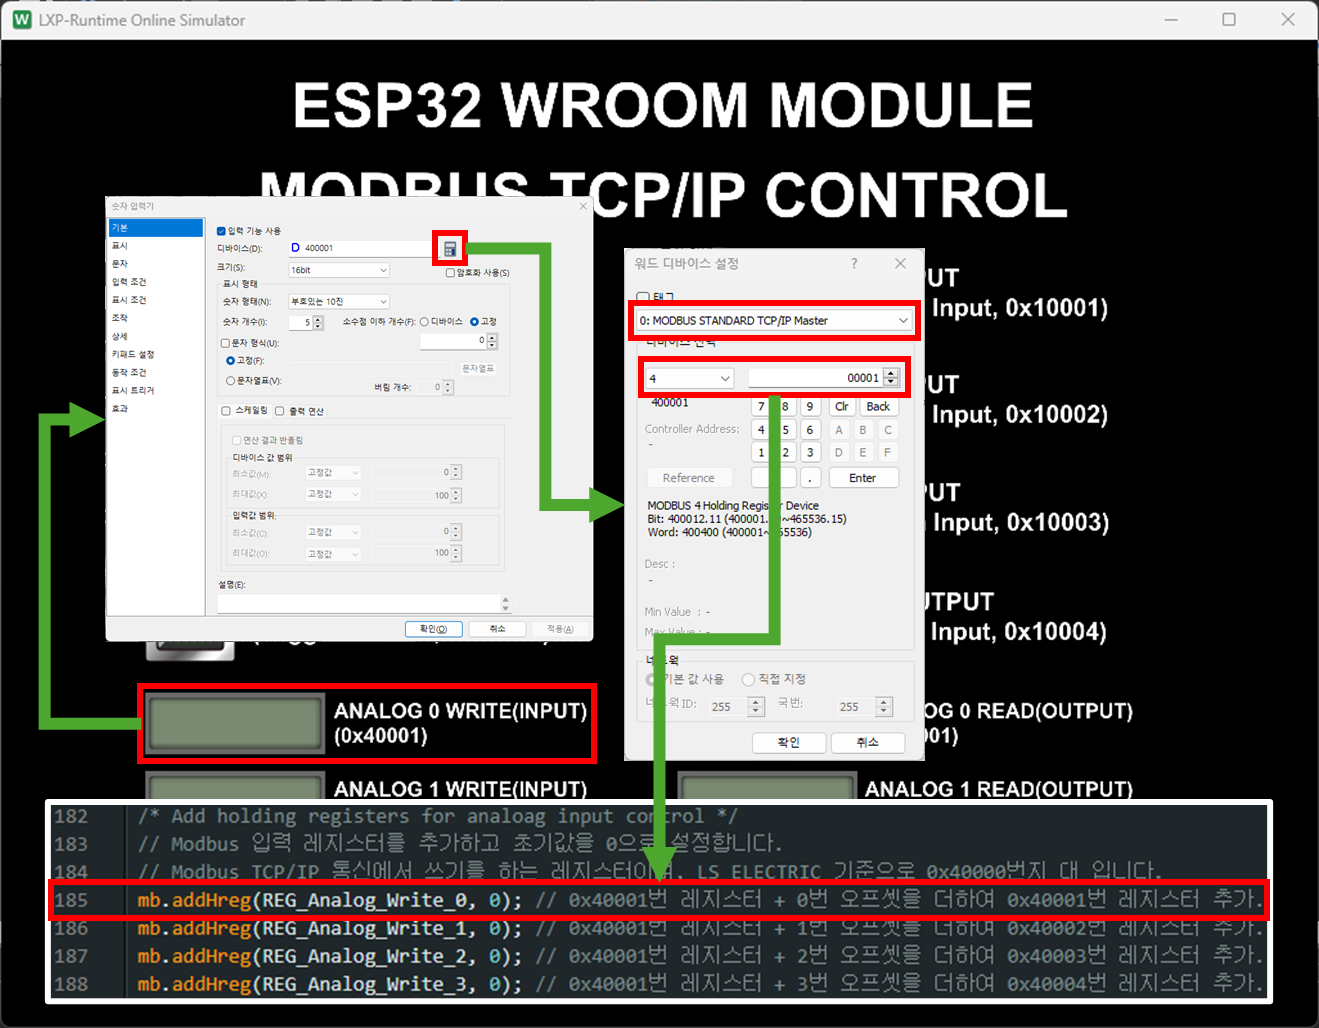The image size is (1319, 1028).
Task: Click the keypad digit 6
Action: 810,430
